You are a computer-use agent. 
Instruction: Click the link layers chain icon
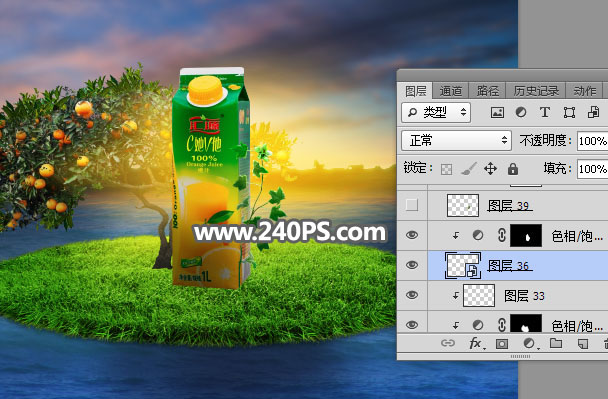click(448, 343)
